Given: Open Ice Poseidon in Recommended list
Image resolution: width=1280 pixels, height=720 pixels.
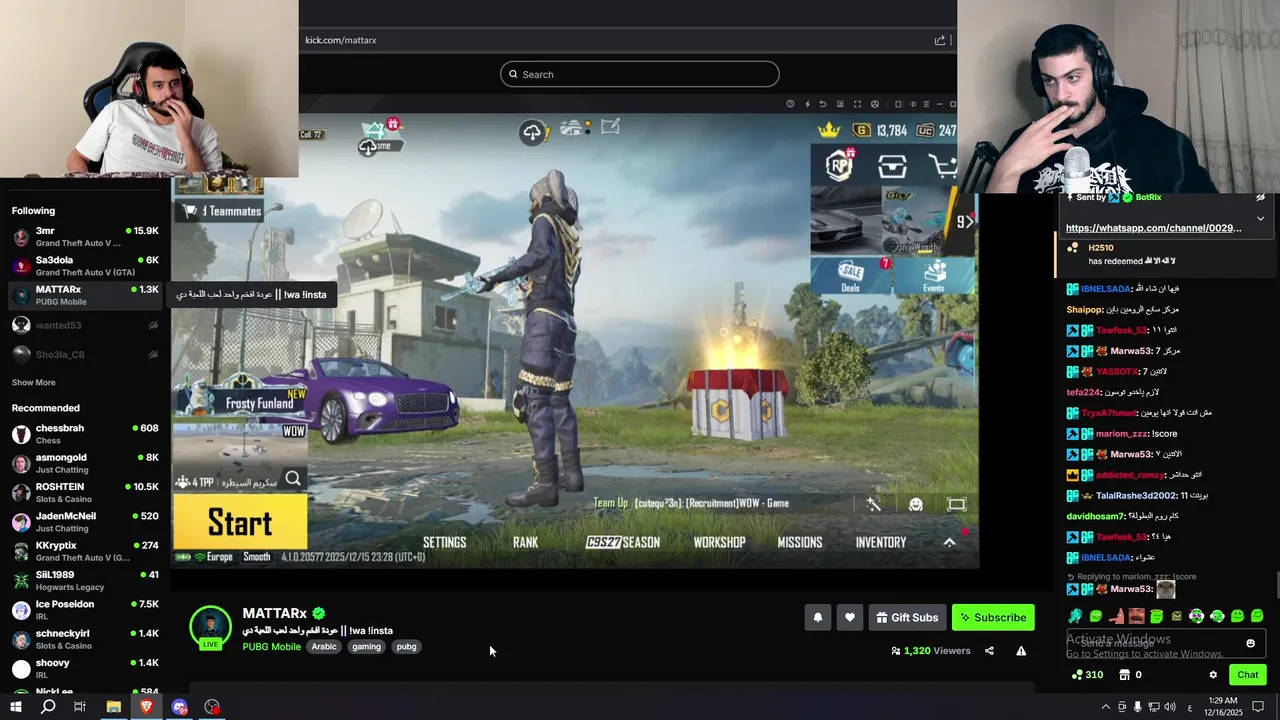Looking at the screenshot, I should click(x=85, y=610).
